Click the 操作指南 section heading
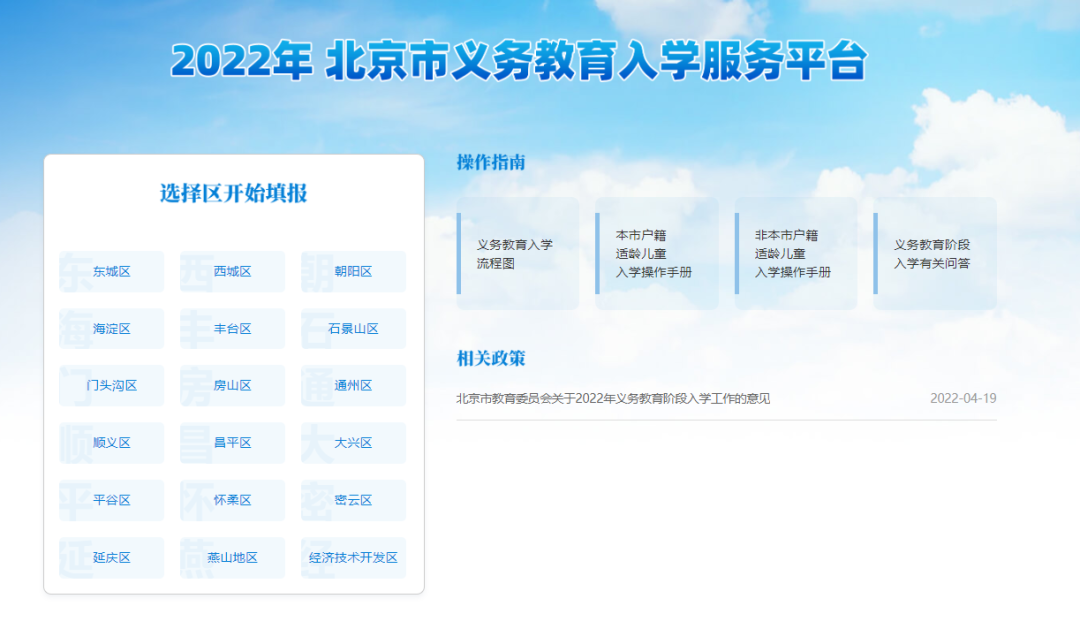 [x=491, y=163]
